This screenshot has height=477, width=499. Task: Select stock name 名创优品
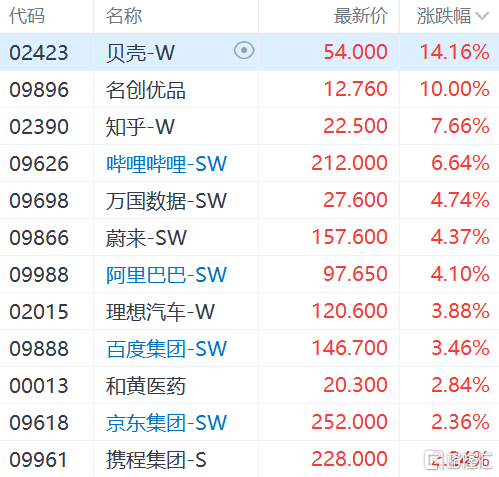tap(145, 90)
